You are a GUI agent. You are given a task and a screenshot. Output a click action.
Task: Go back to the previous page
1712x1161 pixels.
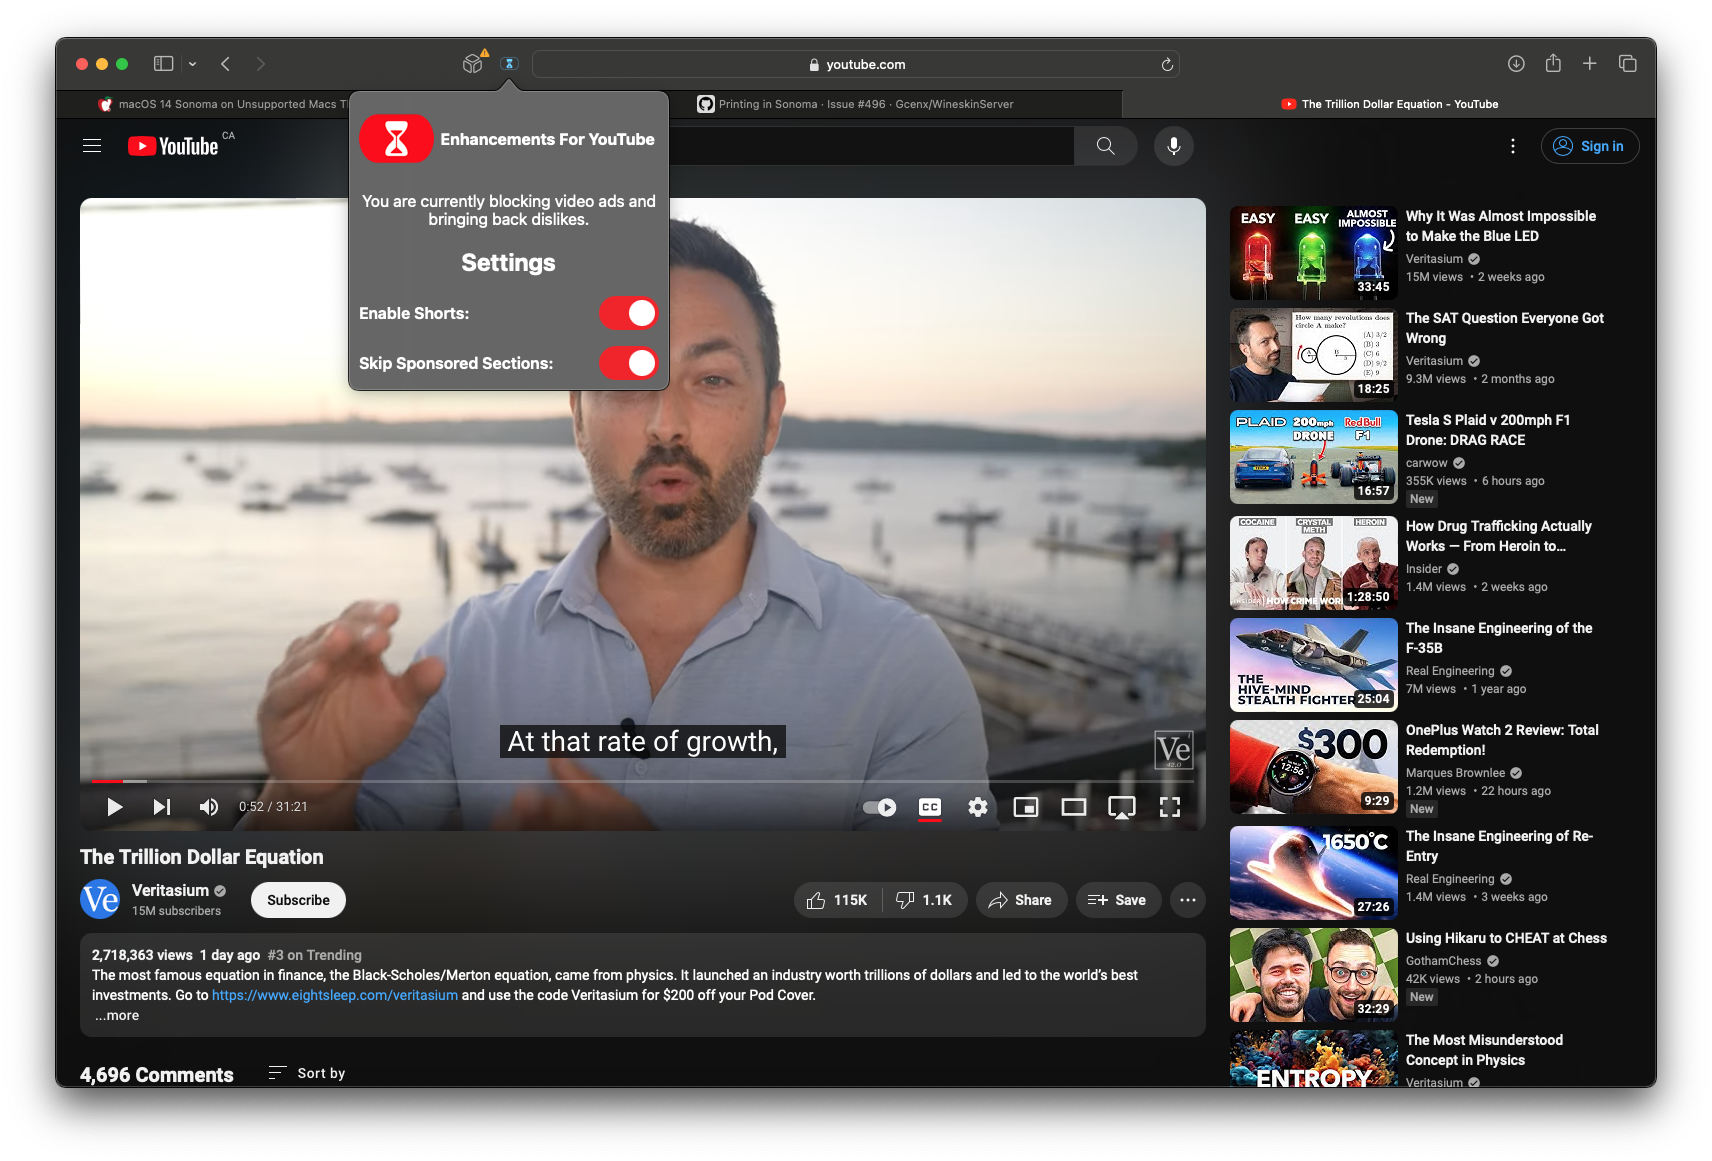[226, 64]
